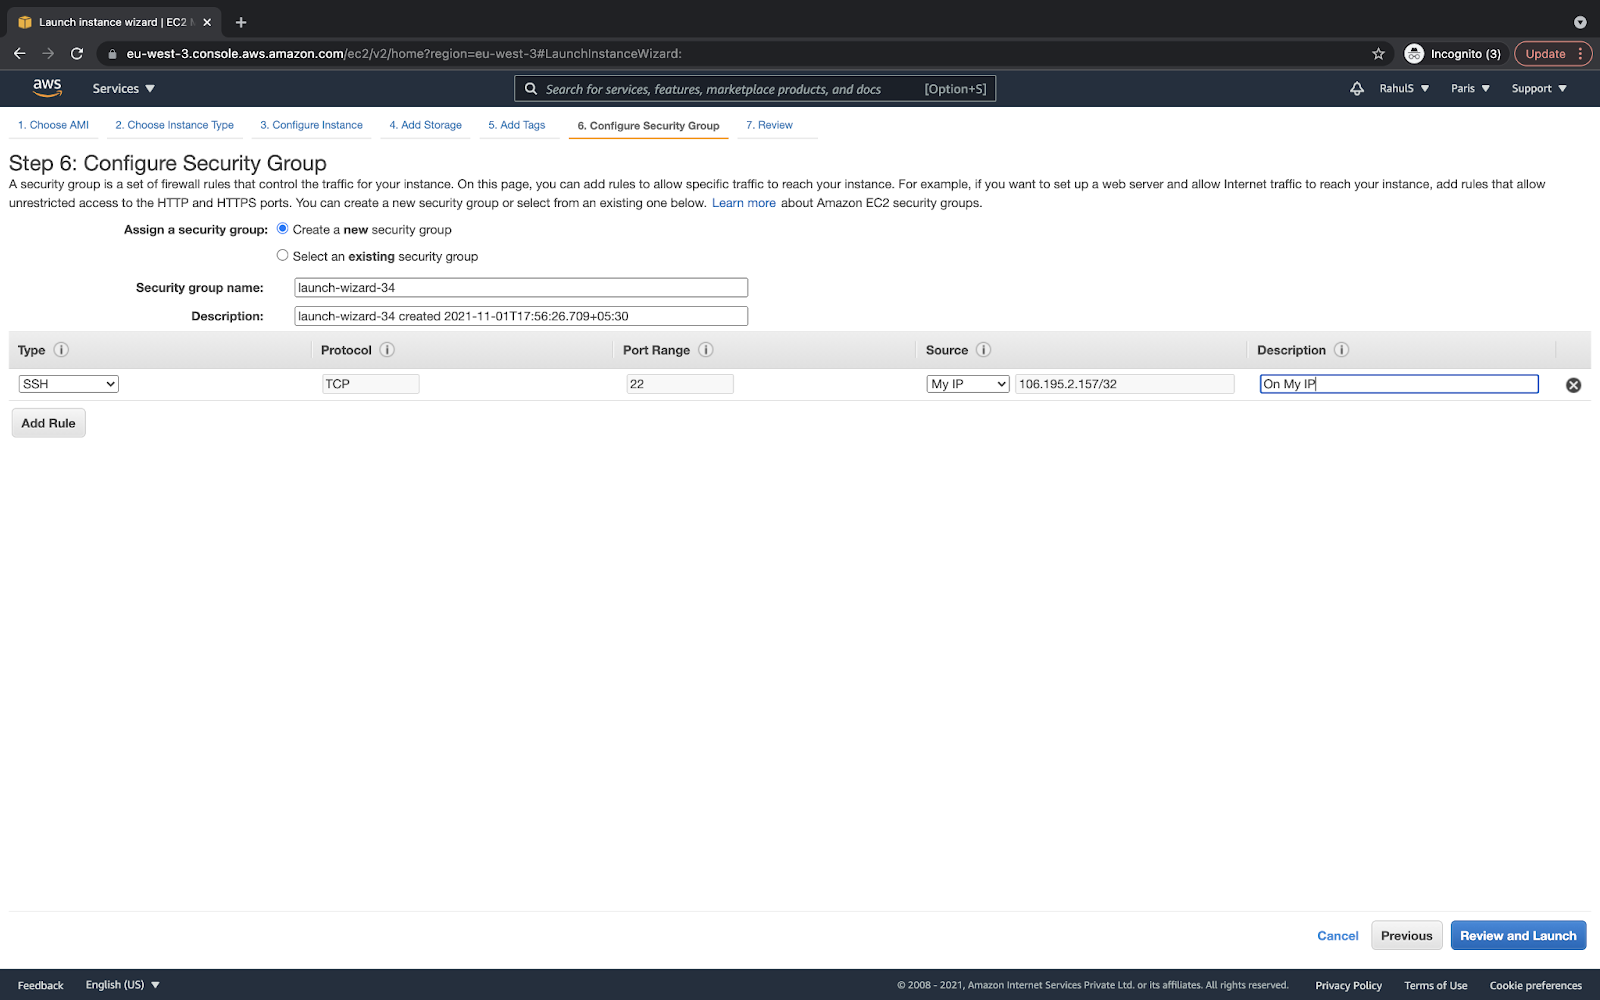Remove the SSH rule with X icon
The image size is (1600, 1000).
[x=1573, y=385]
